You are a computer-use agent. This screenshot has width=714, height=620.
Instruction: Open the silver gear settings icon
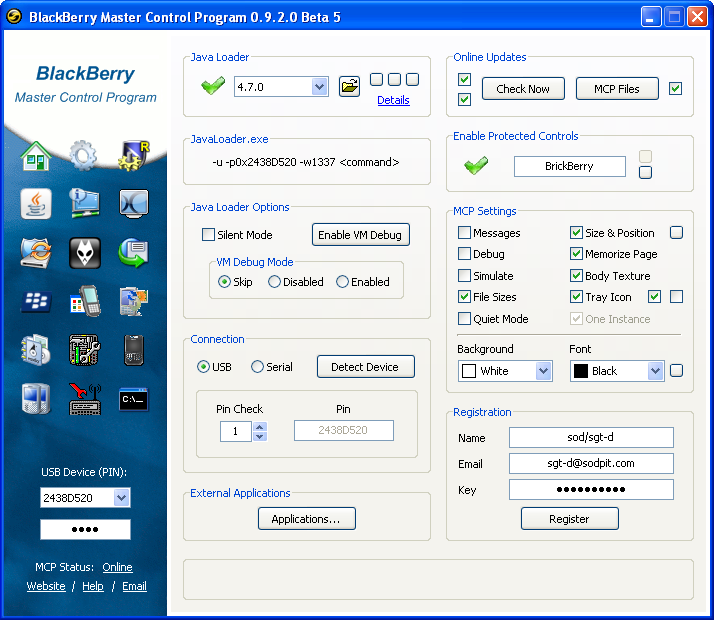pos(84,155)
